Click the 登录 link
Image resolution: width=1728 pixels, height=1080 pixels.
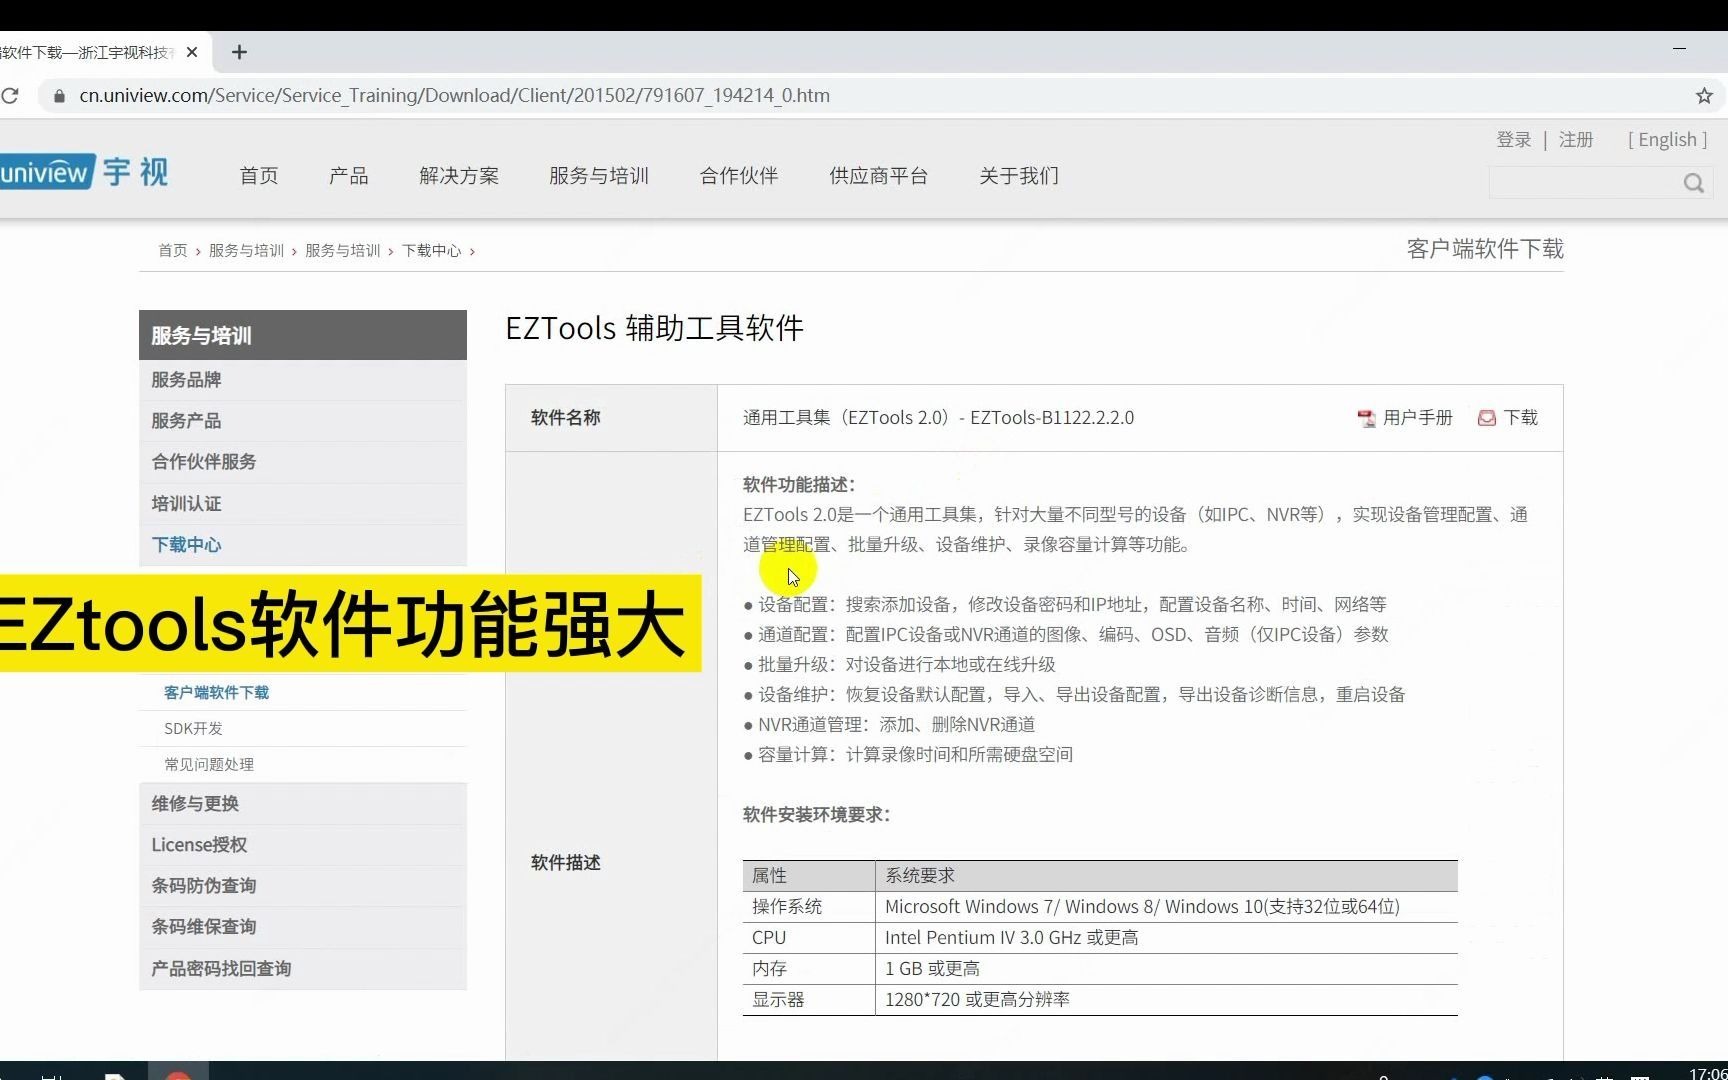(1514, 140)
